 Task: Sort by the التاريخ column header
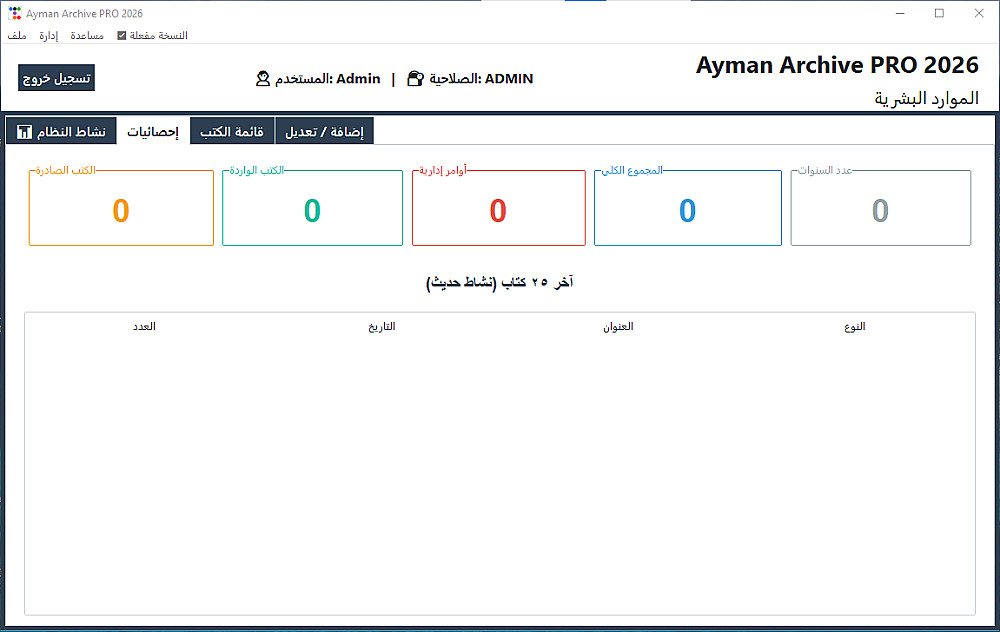coord(381,327)
